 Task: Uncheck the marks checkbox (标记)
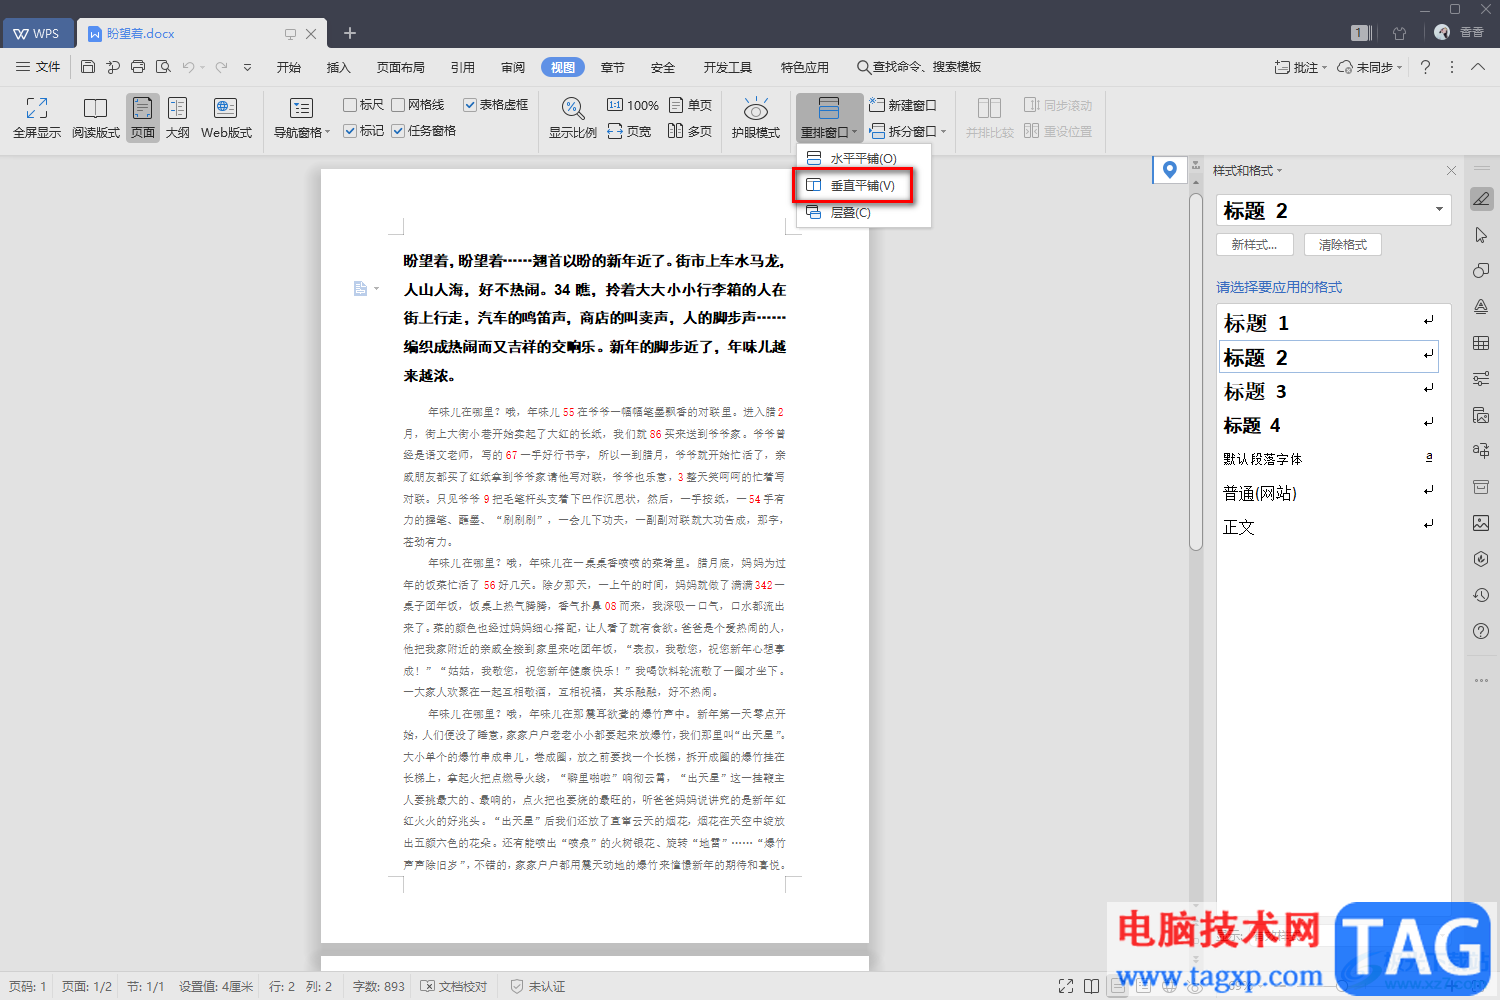(x=350, y=131)
